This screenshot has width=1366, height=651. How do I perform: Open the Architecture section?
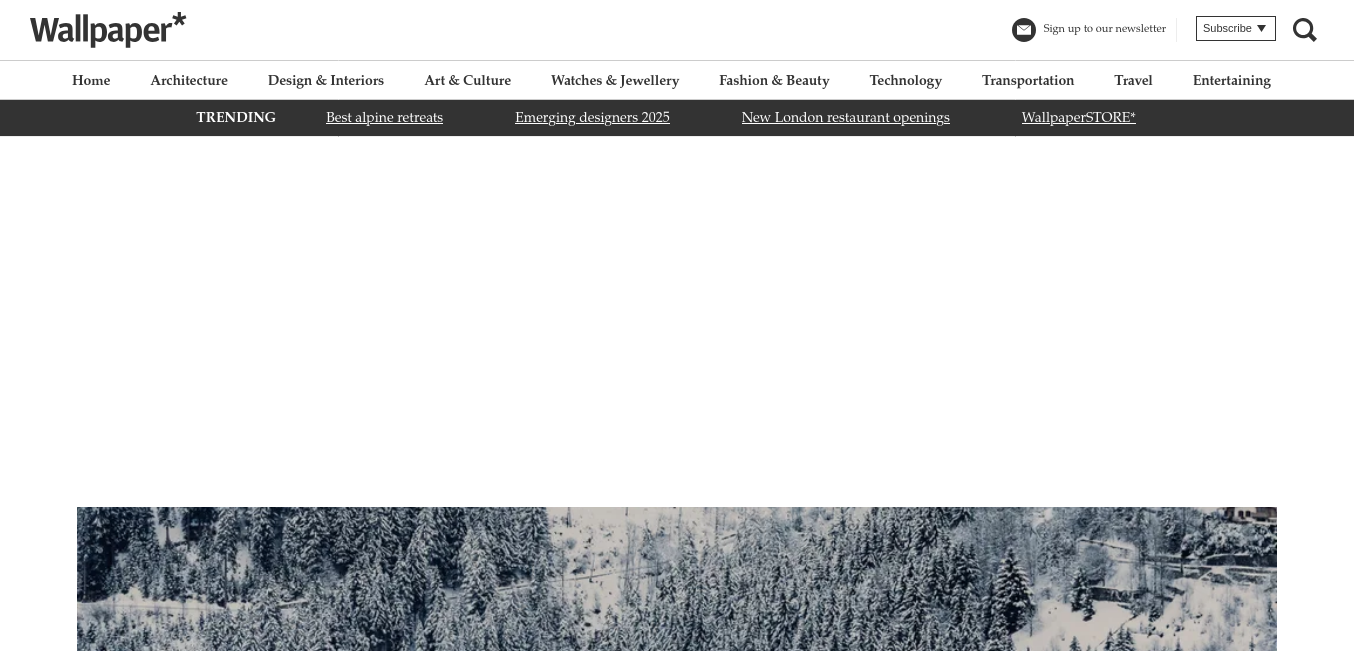(189, 80)
